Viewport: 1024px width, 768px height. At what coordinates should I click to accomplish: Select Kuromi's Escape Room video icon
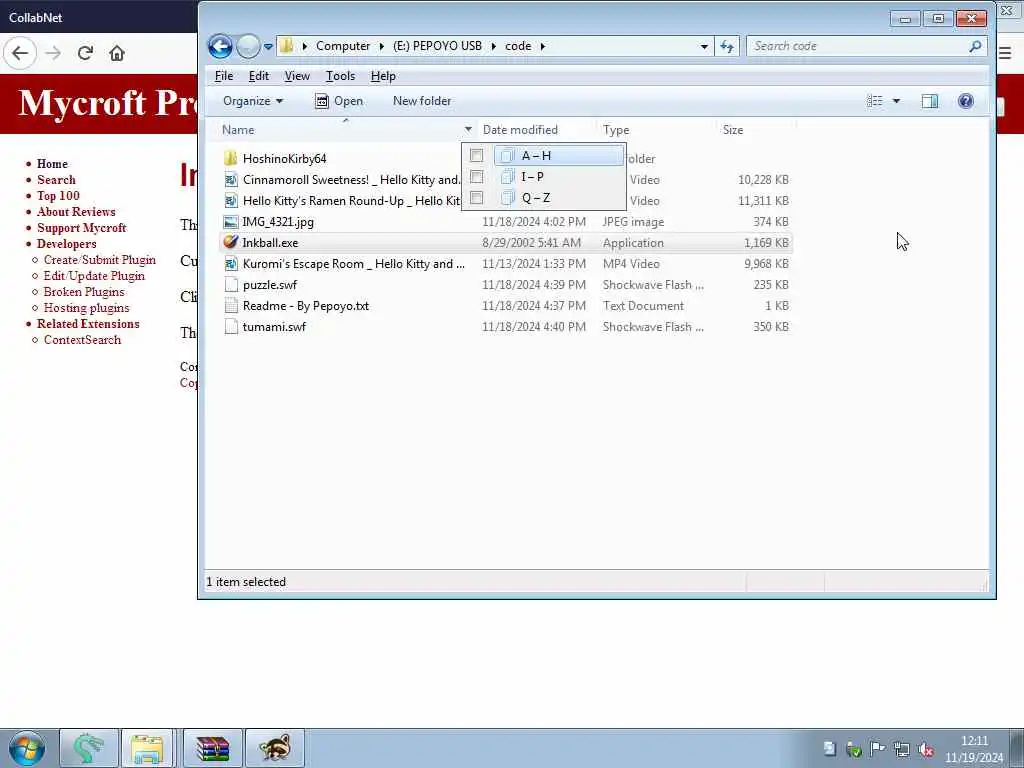coord(231,264)
